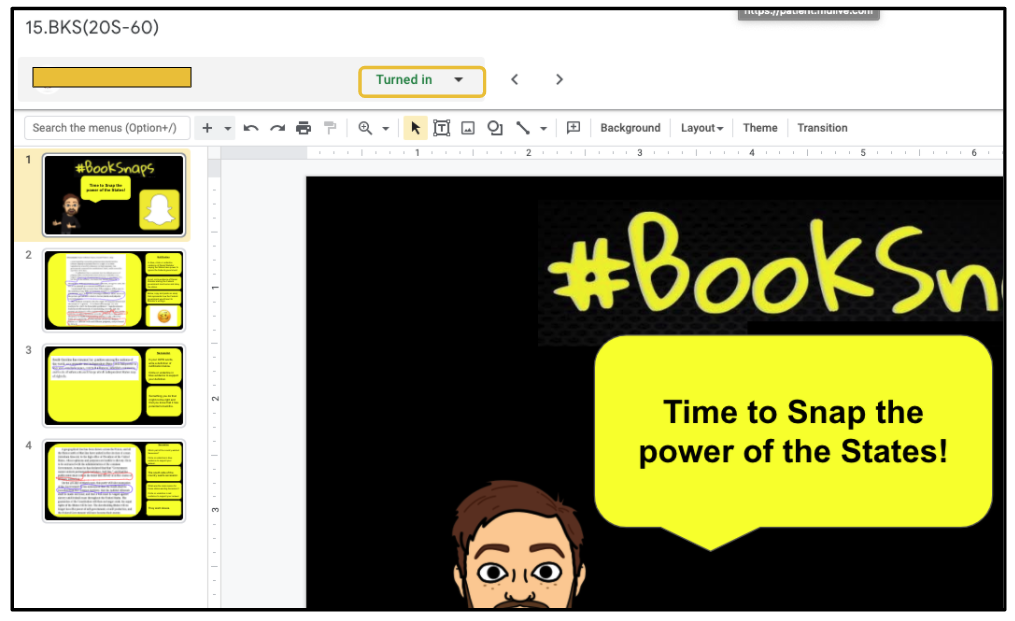This screenshot has height=621, width=1015.
Task: Select slide 1 thumbnail
Action: coord(114,195)
